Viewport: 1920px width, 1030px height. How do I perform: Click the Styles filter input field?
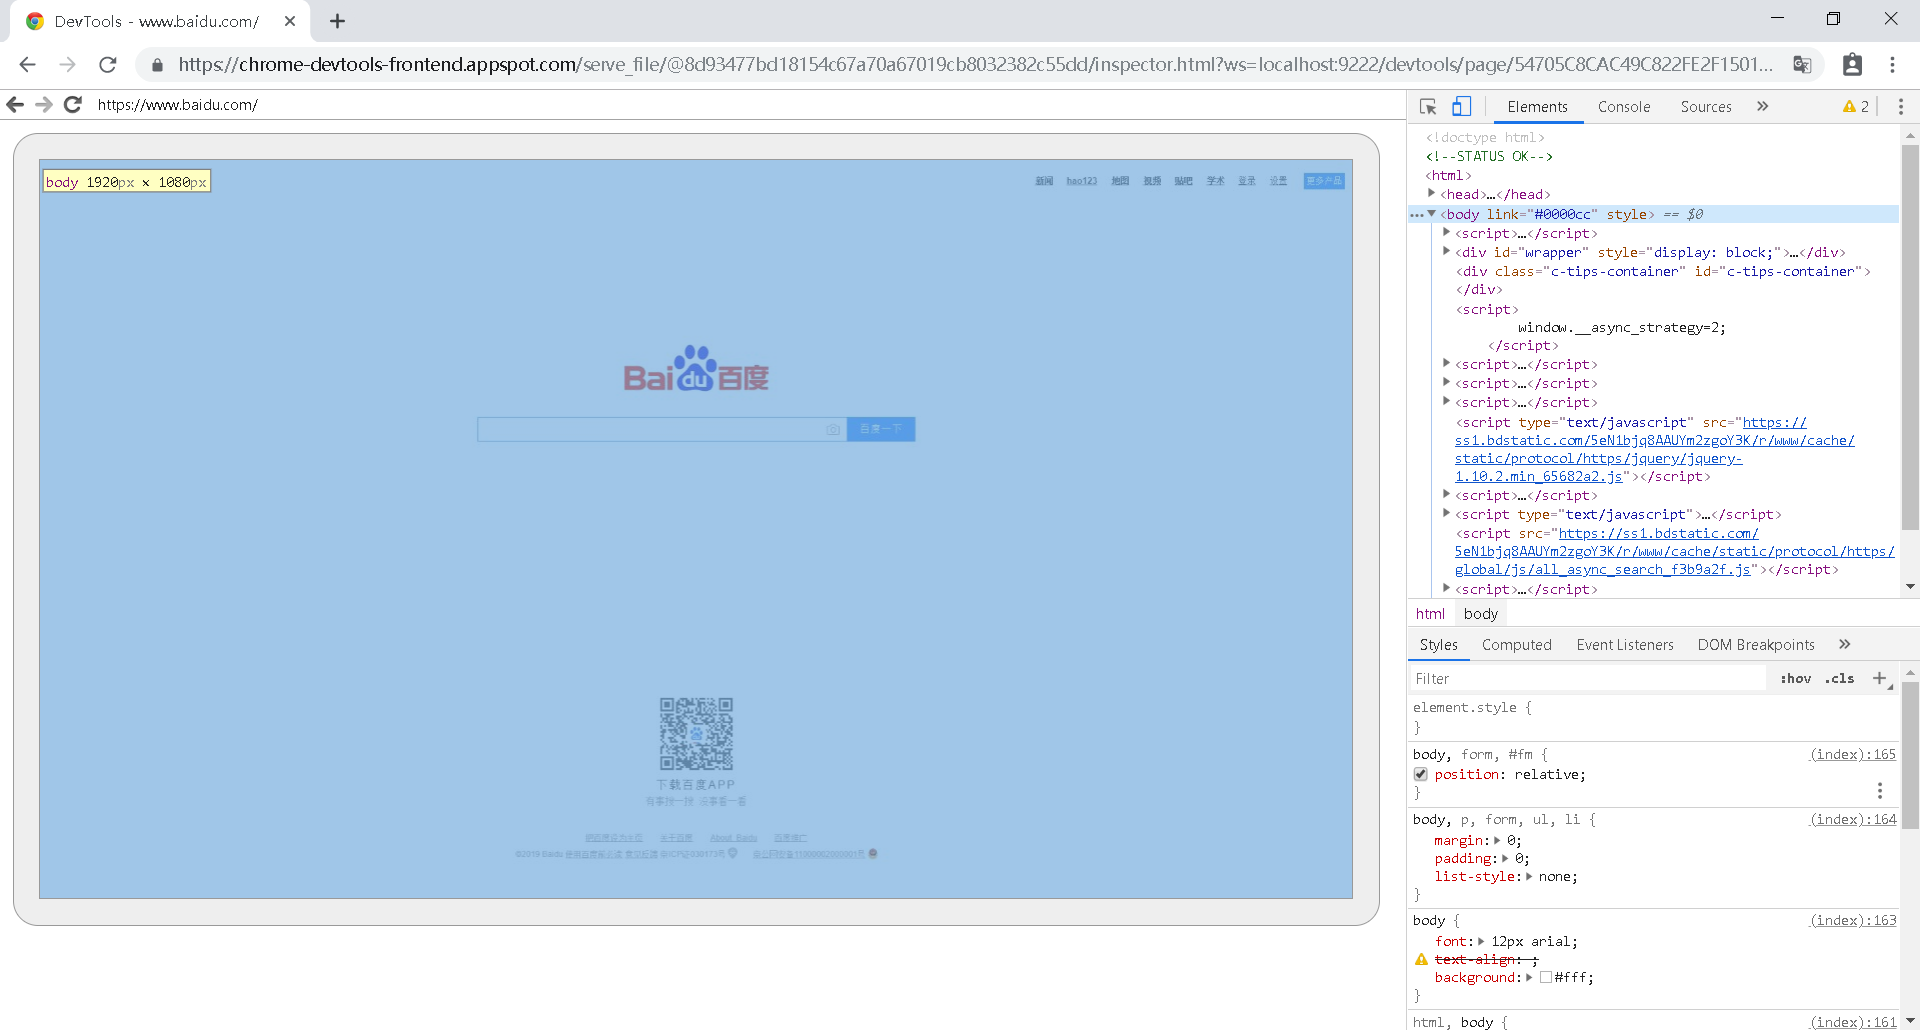click(x=1588, y=678)
